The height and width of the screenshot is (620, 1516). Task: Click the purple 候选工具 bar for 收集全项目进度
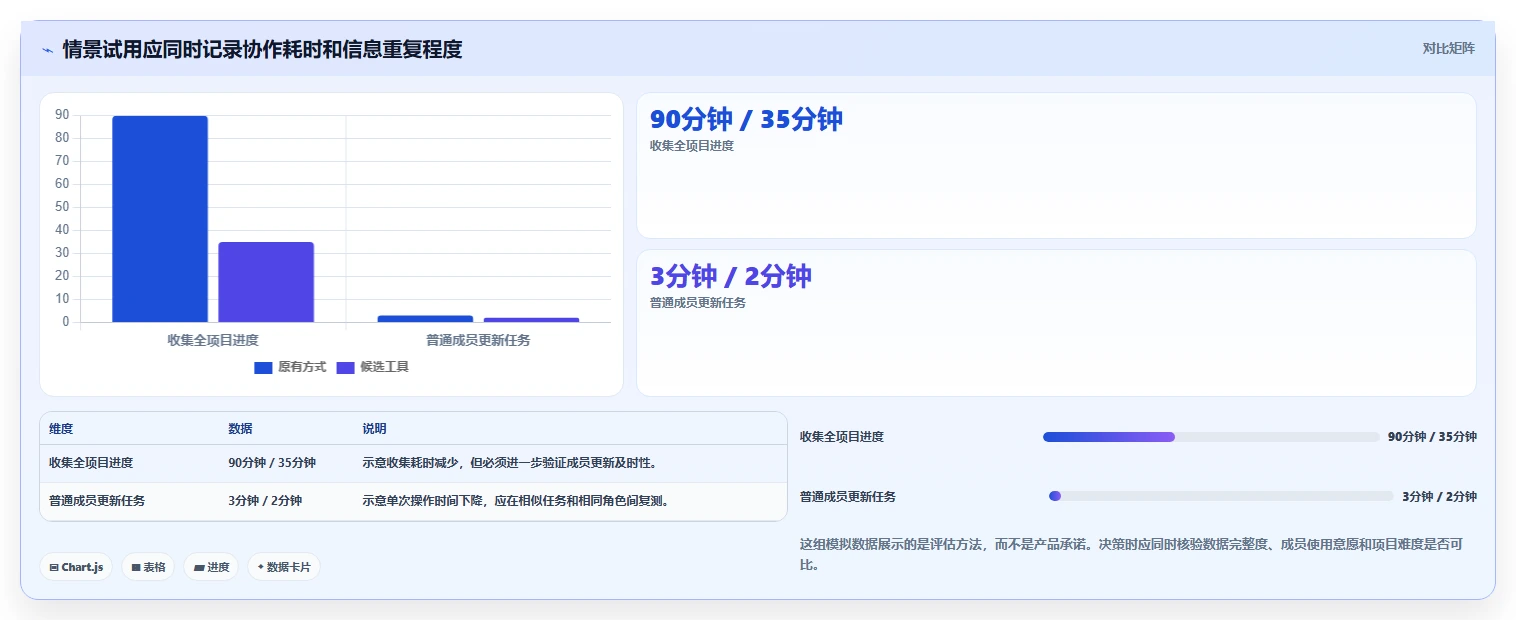[266, 282]
